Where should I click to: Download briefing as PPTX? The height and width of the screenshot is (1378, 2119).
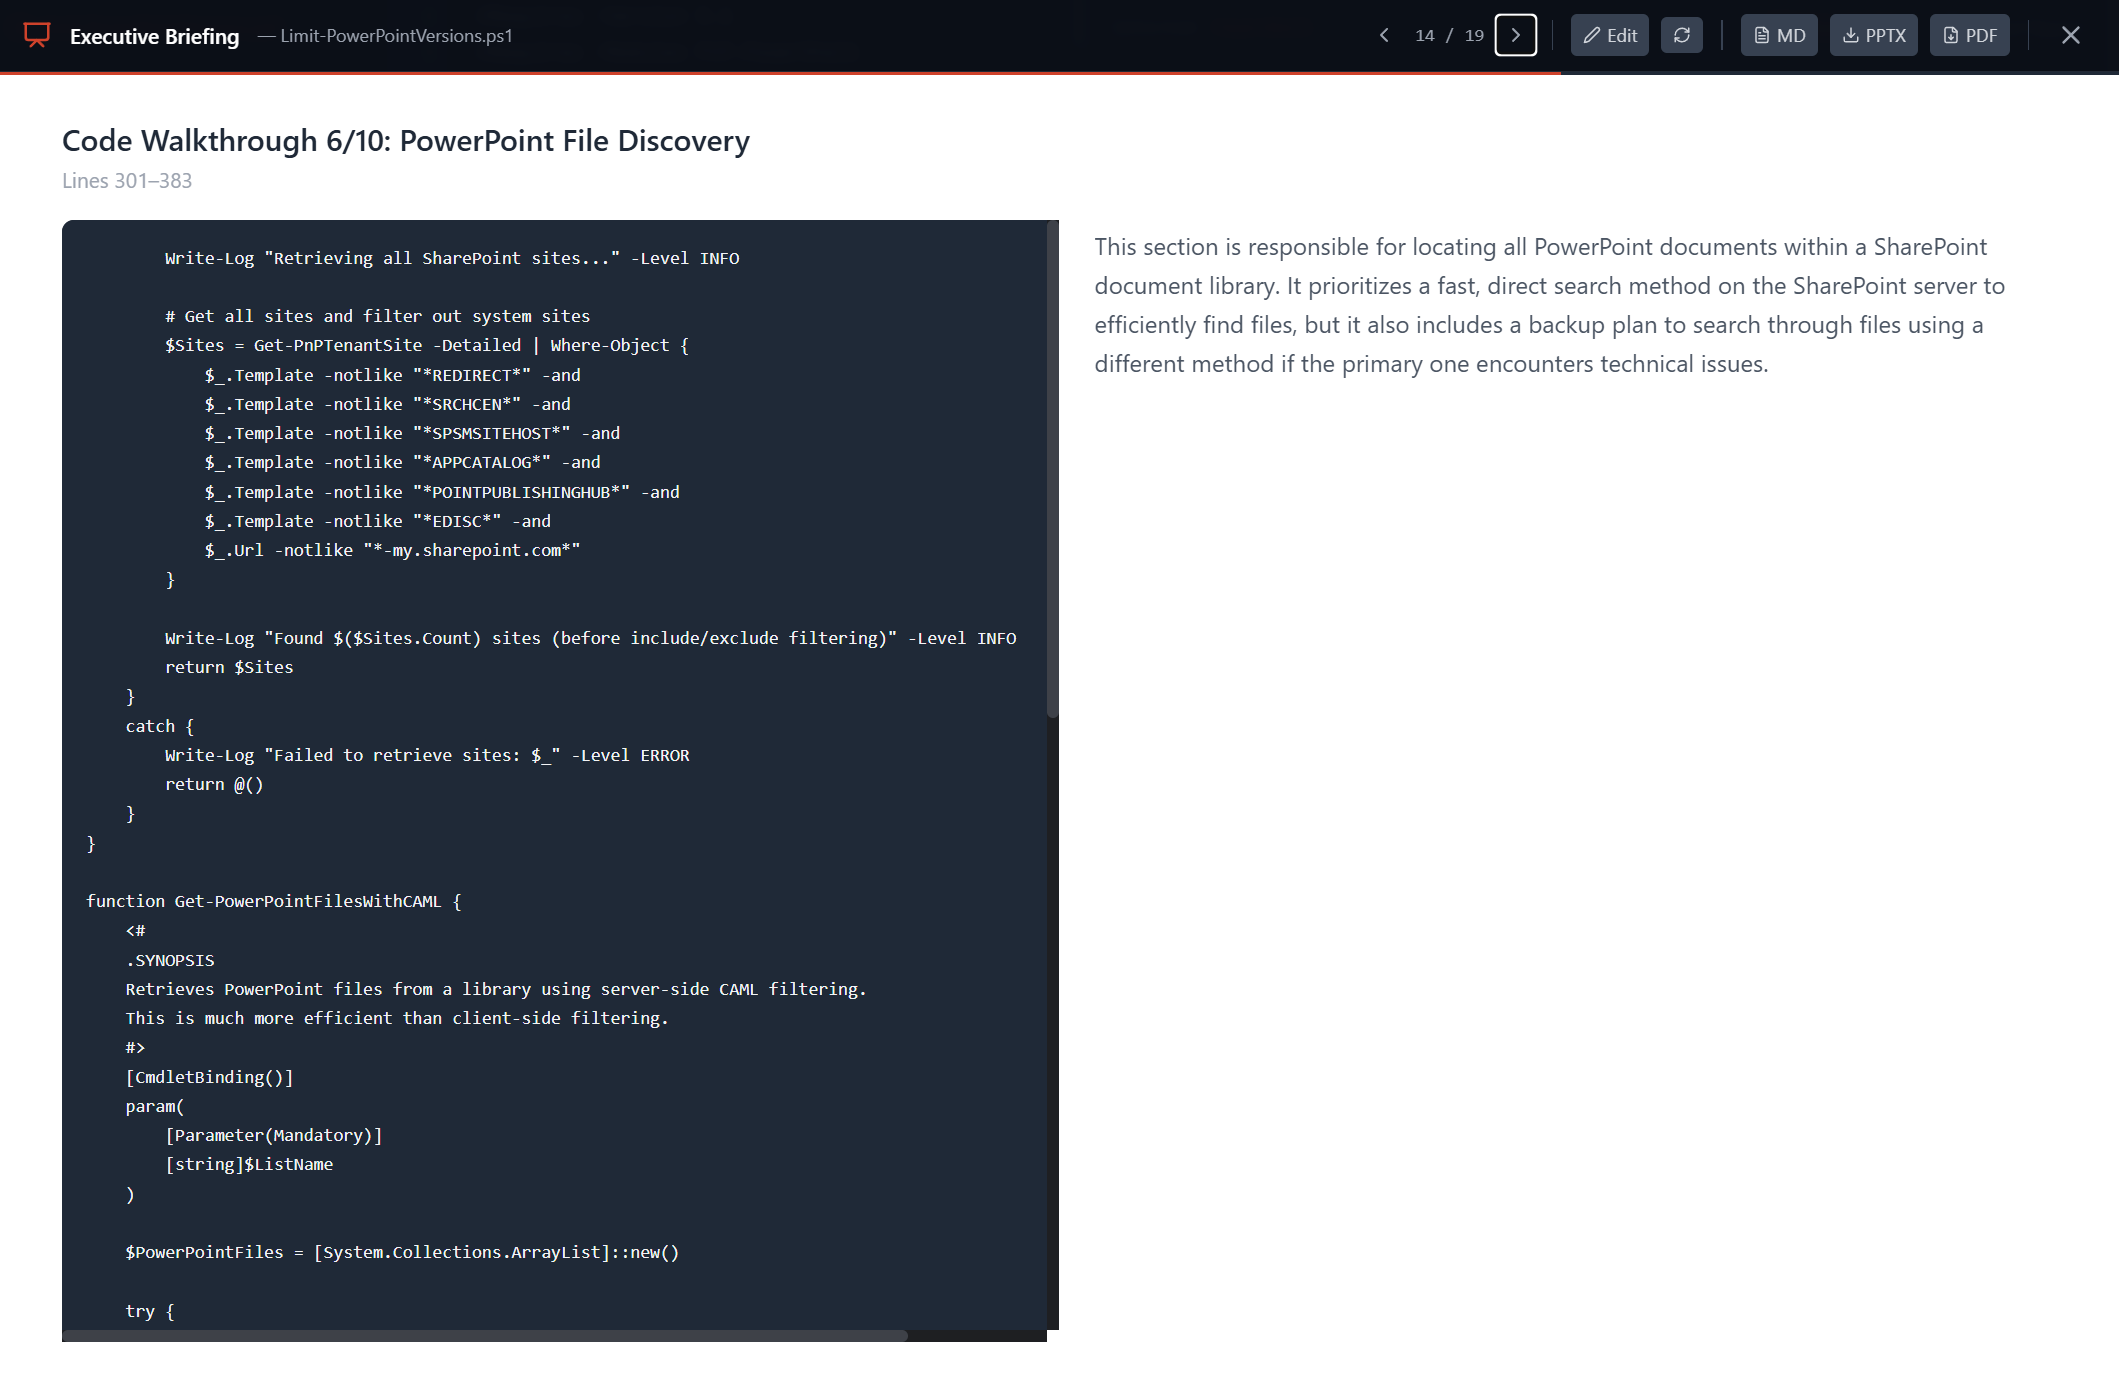[1873, 36]
